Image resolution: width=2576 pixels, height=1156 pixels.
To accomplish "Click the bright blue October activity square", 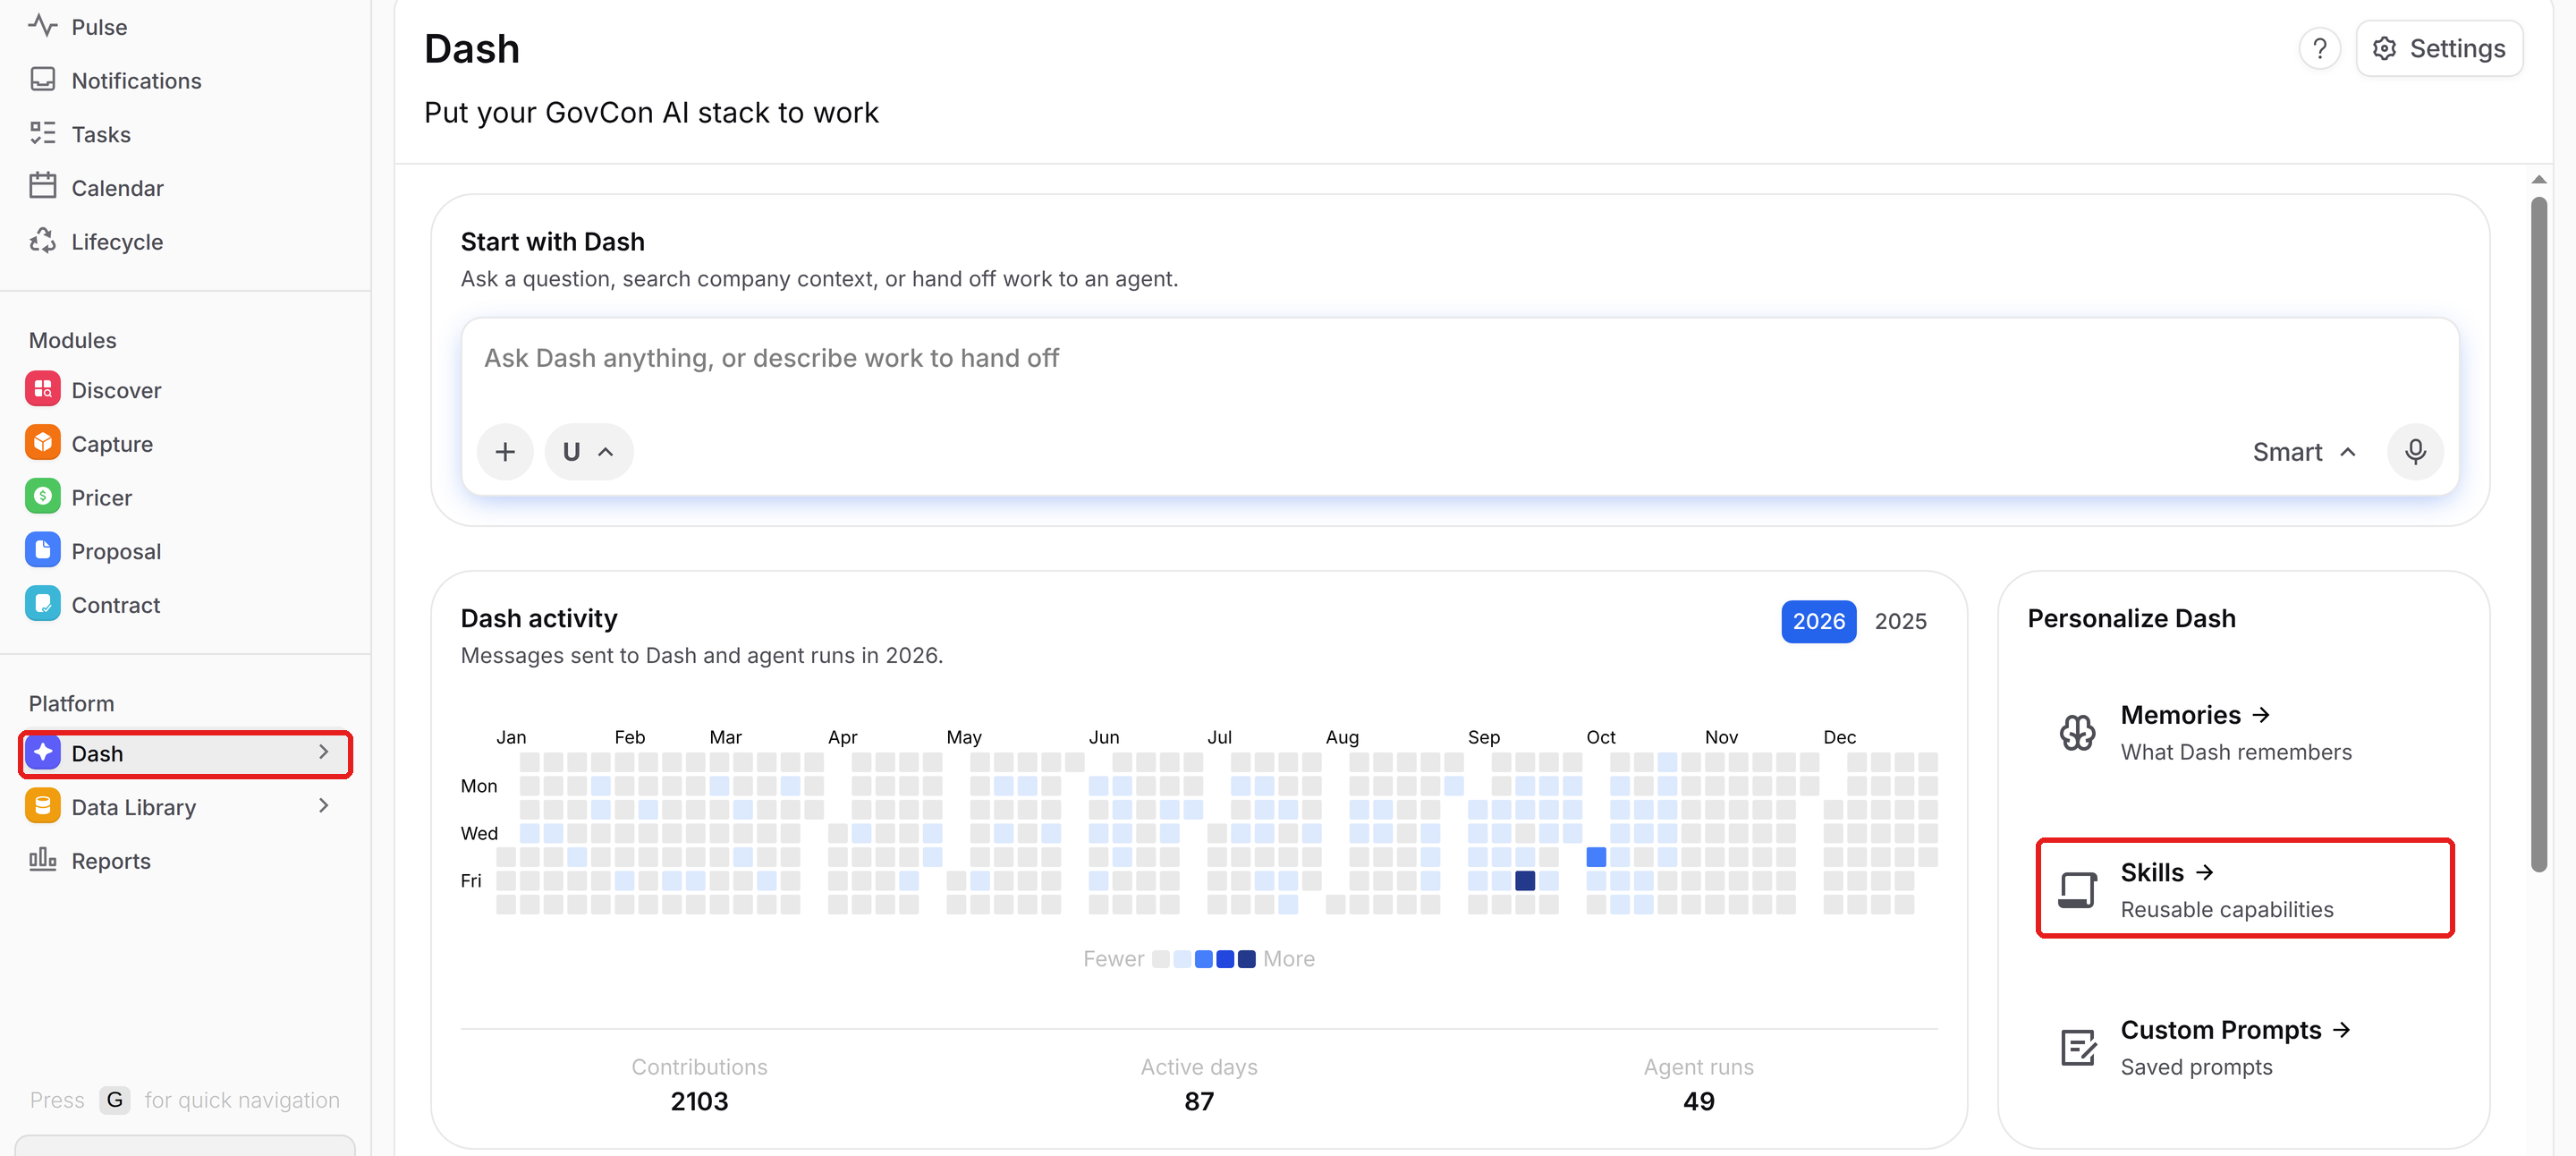I will (1596, 857).
